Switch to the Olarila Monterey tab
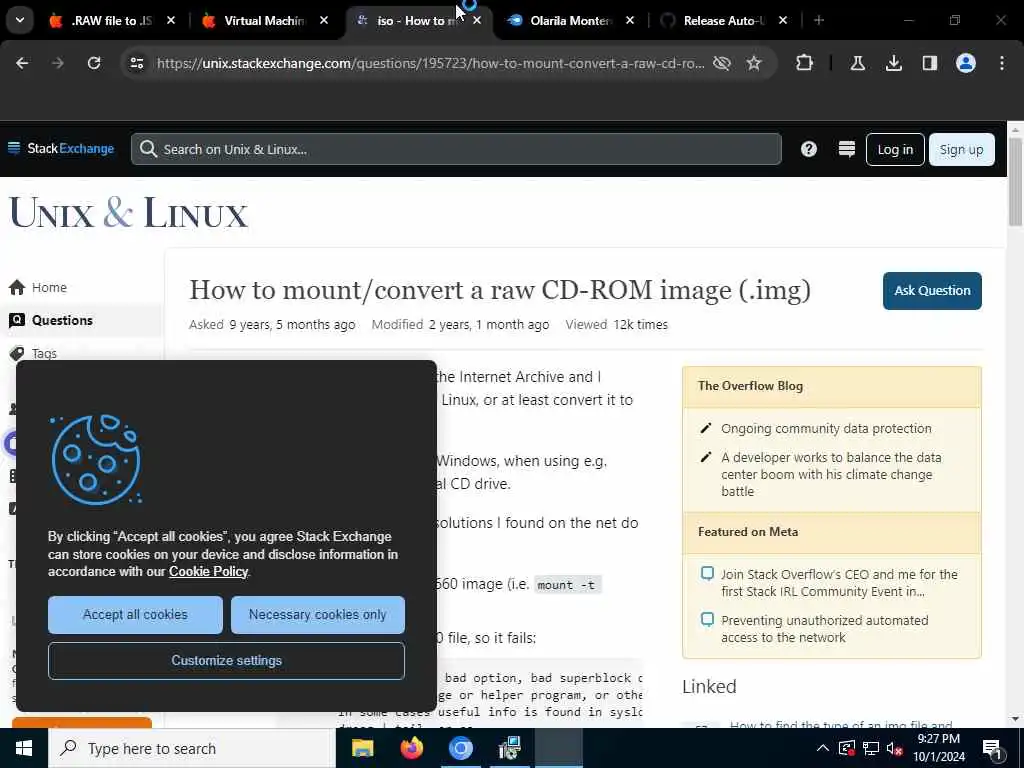 (569, 20)
